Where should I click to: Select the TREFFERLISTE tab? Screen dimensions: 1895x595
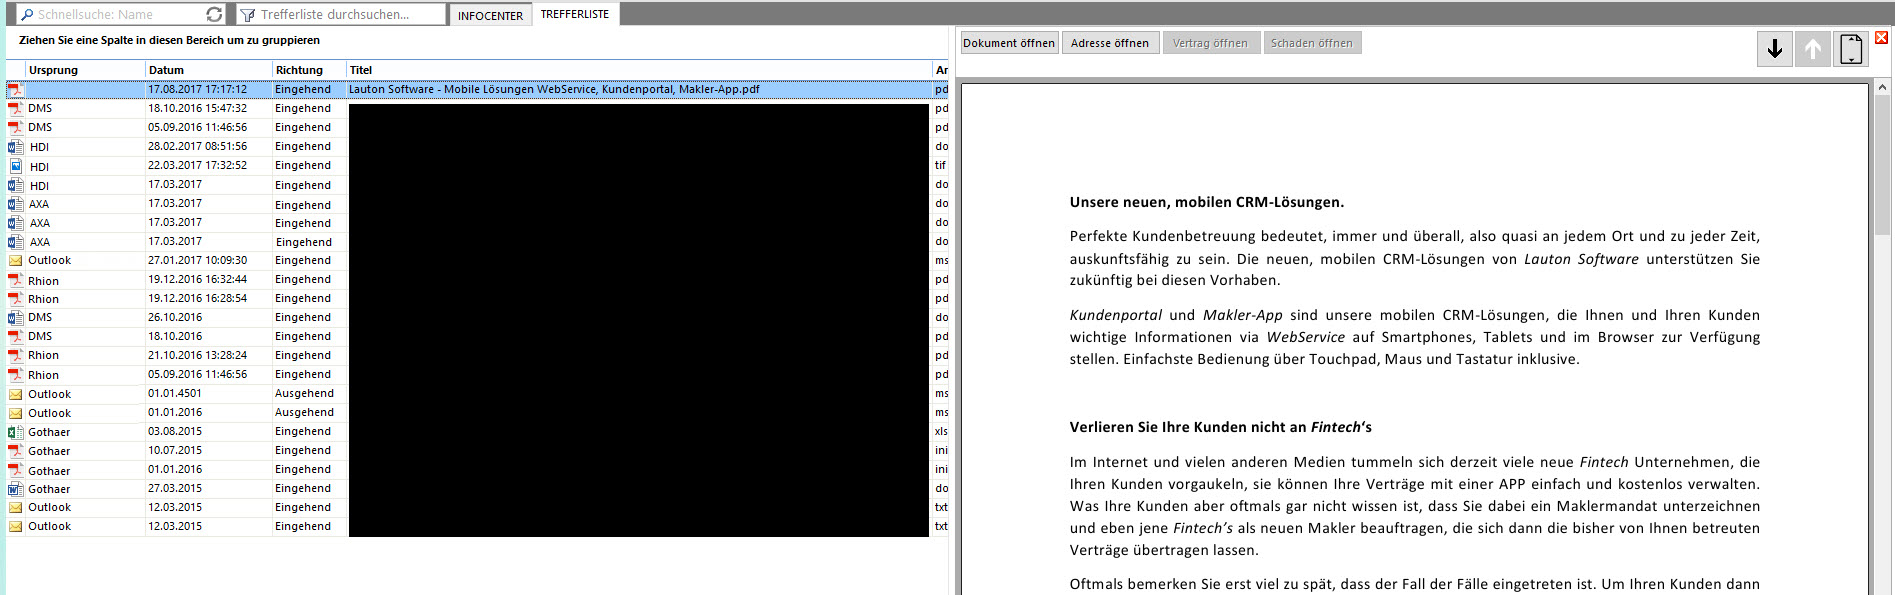point(575,14)
